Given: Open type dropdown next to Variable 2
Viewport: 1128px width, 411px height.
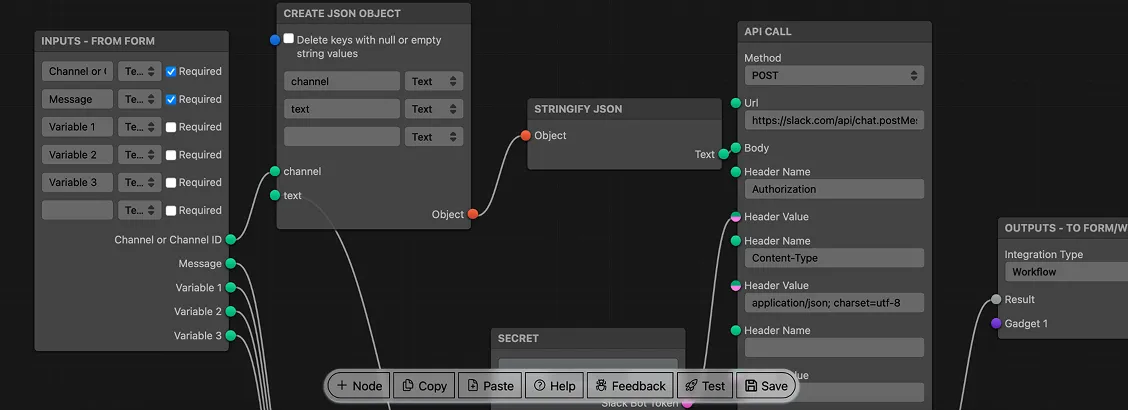Looking at the screenshot, I should click(140, 155).
